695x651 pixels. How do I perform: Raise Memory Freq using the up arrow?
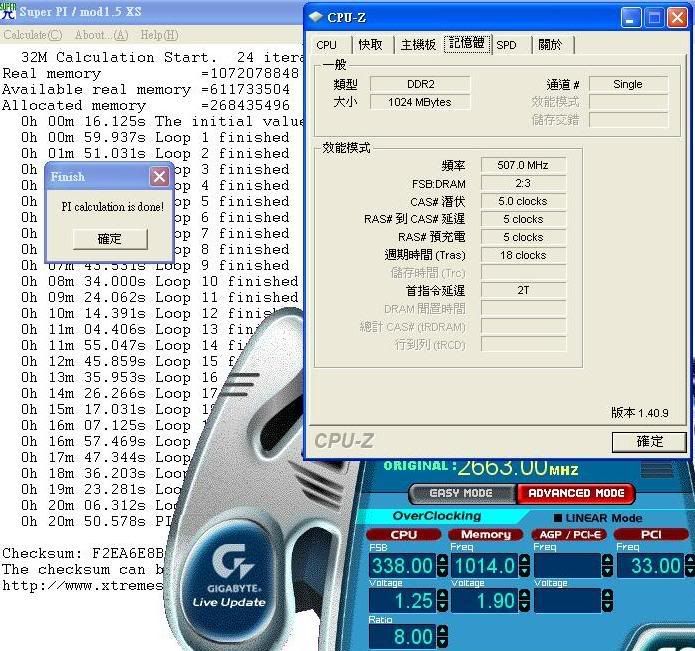524,560
